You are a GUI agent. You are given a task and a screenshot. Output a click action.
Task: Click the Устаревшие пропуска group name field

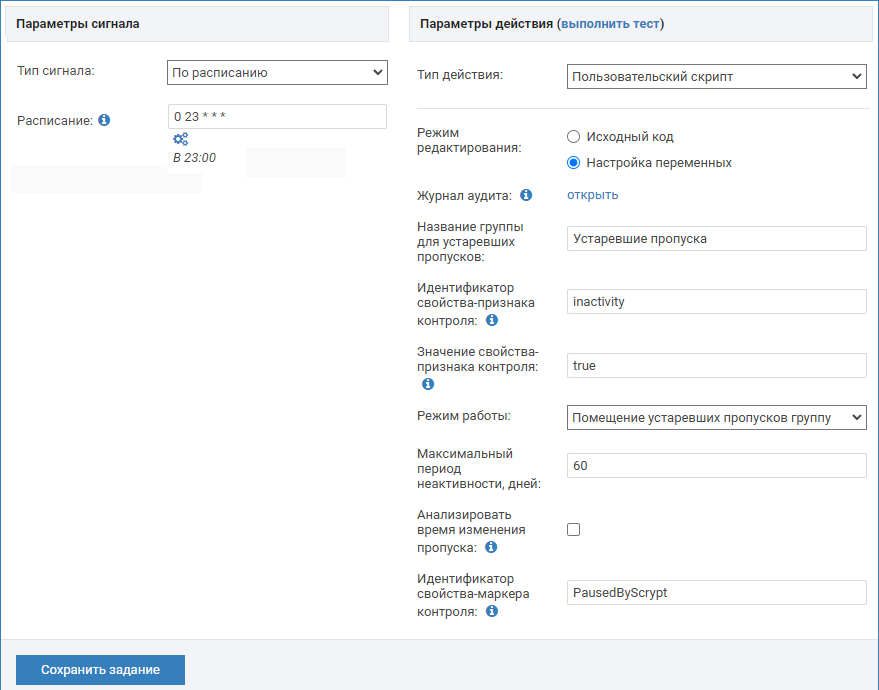pyautogui.click(x=716, y=238)
